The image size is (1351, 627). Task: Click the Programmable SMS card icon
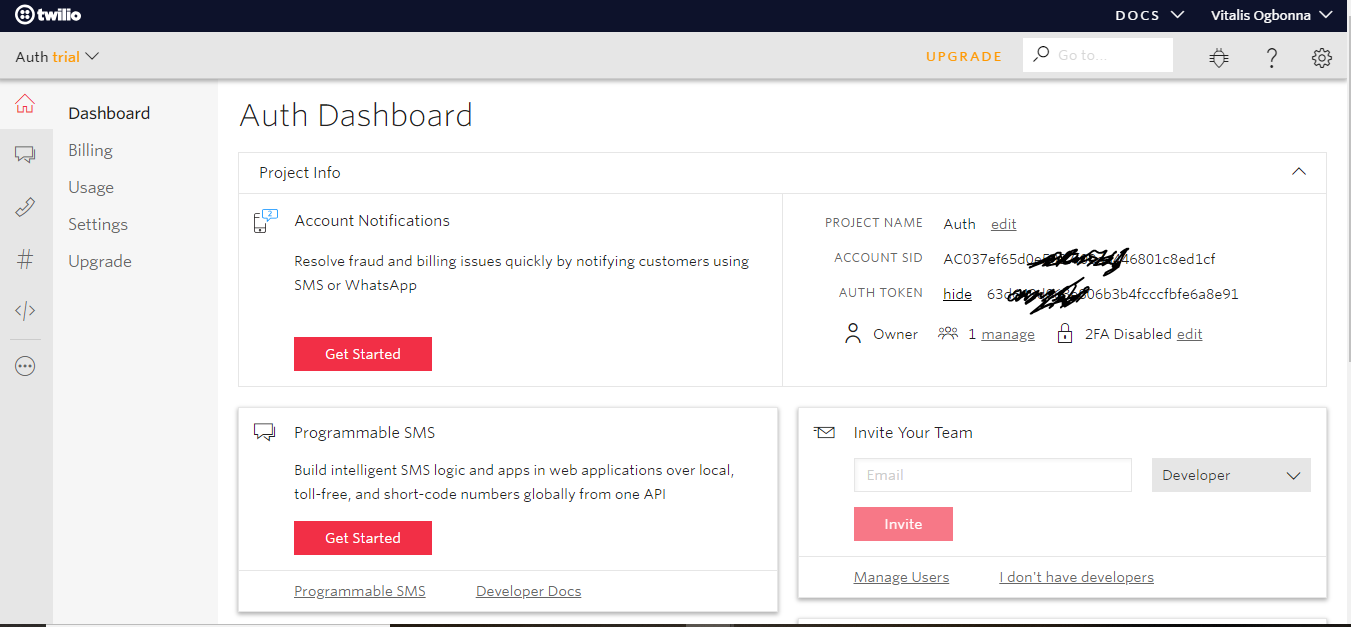264,432
